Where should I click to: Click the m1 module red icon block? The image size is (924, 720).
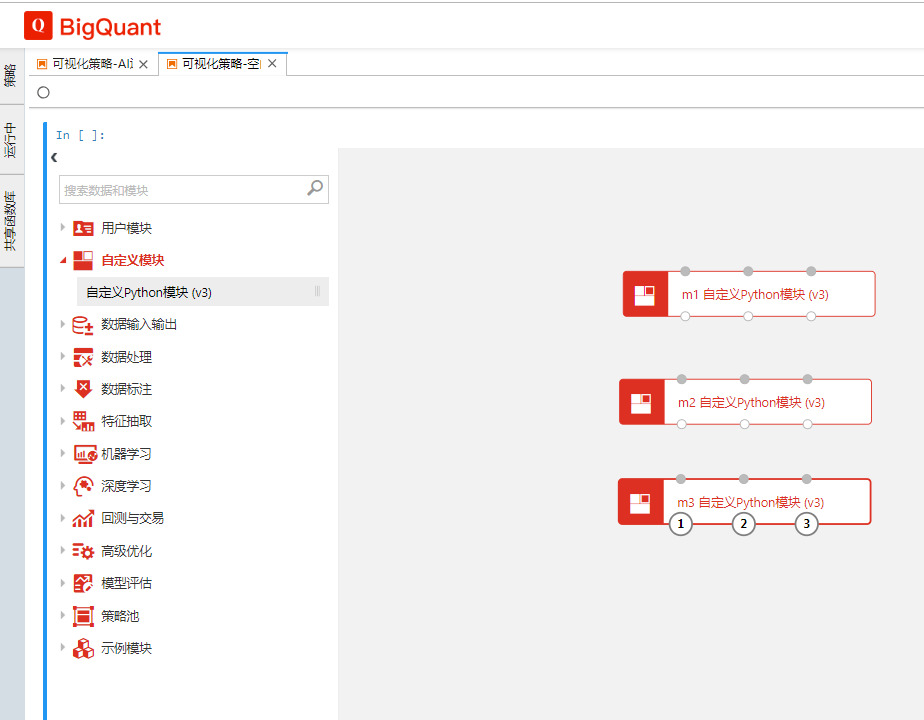click(645, 294)
